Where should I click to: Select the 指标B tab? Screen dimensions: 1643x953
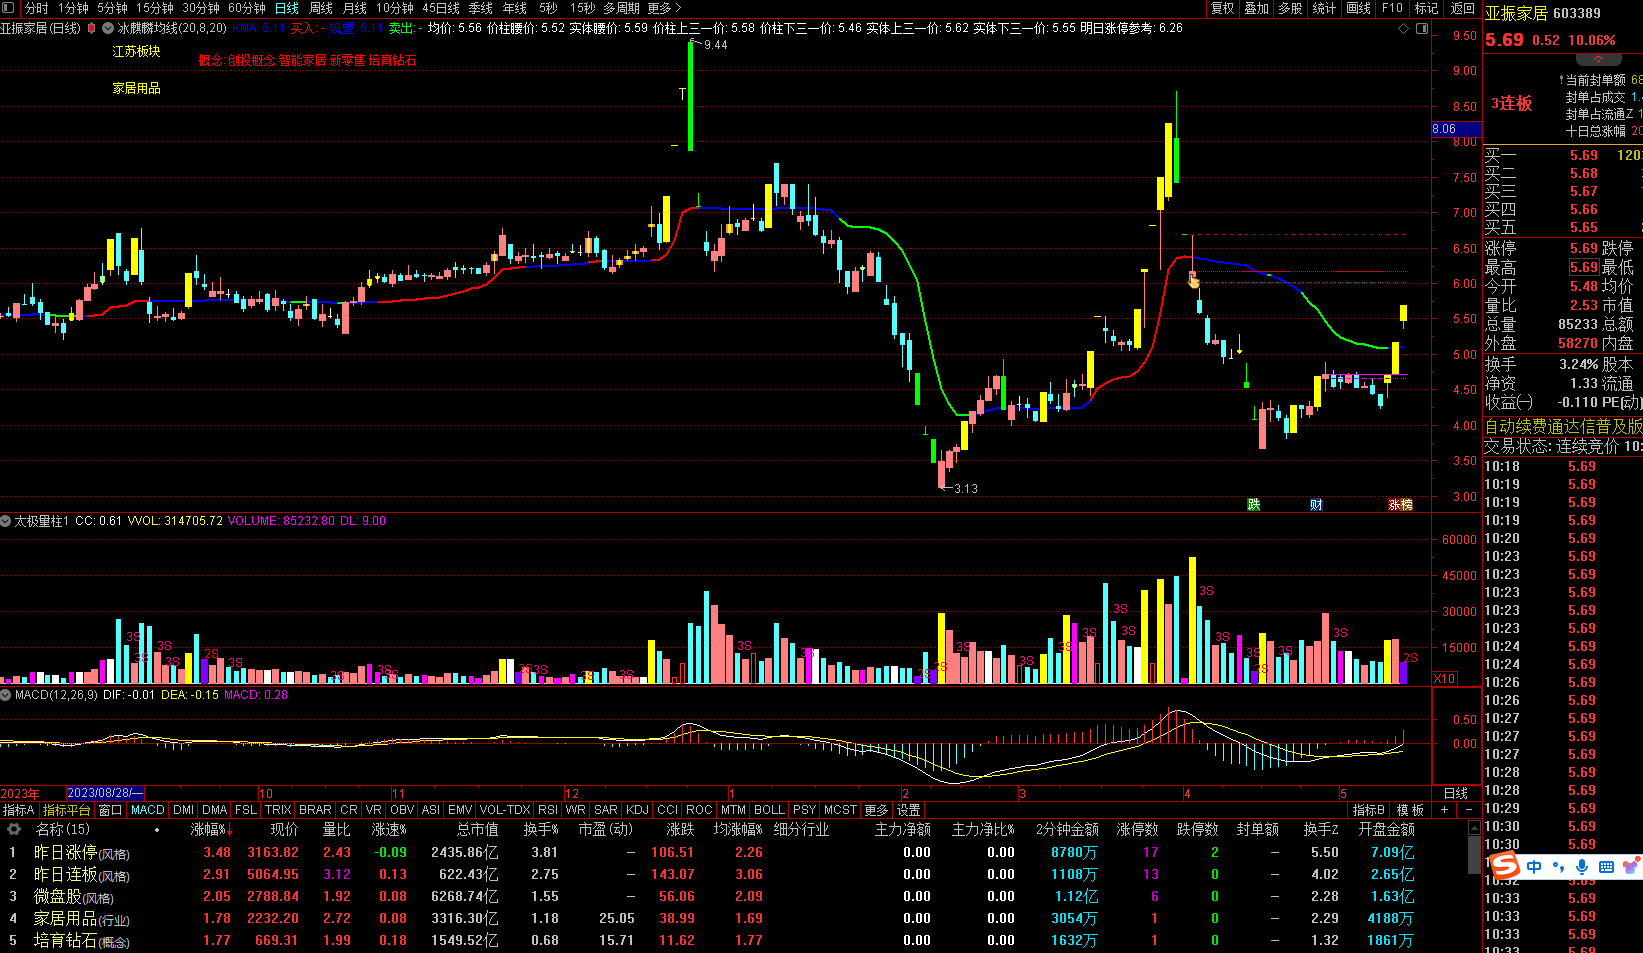pyautogui.click(x=1369, y=810)
